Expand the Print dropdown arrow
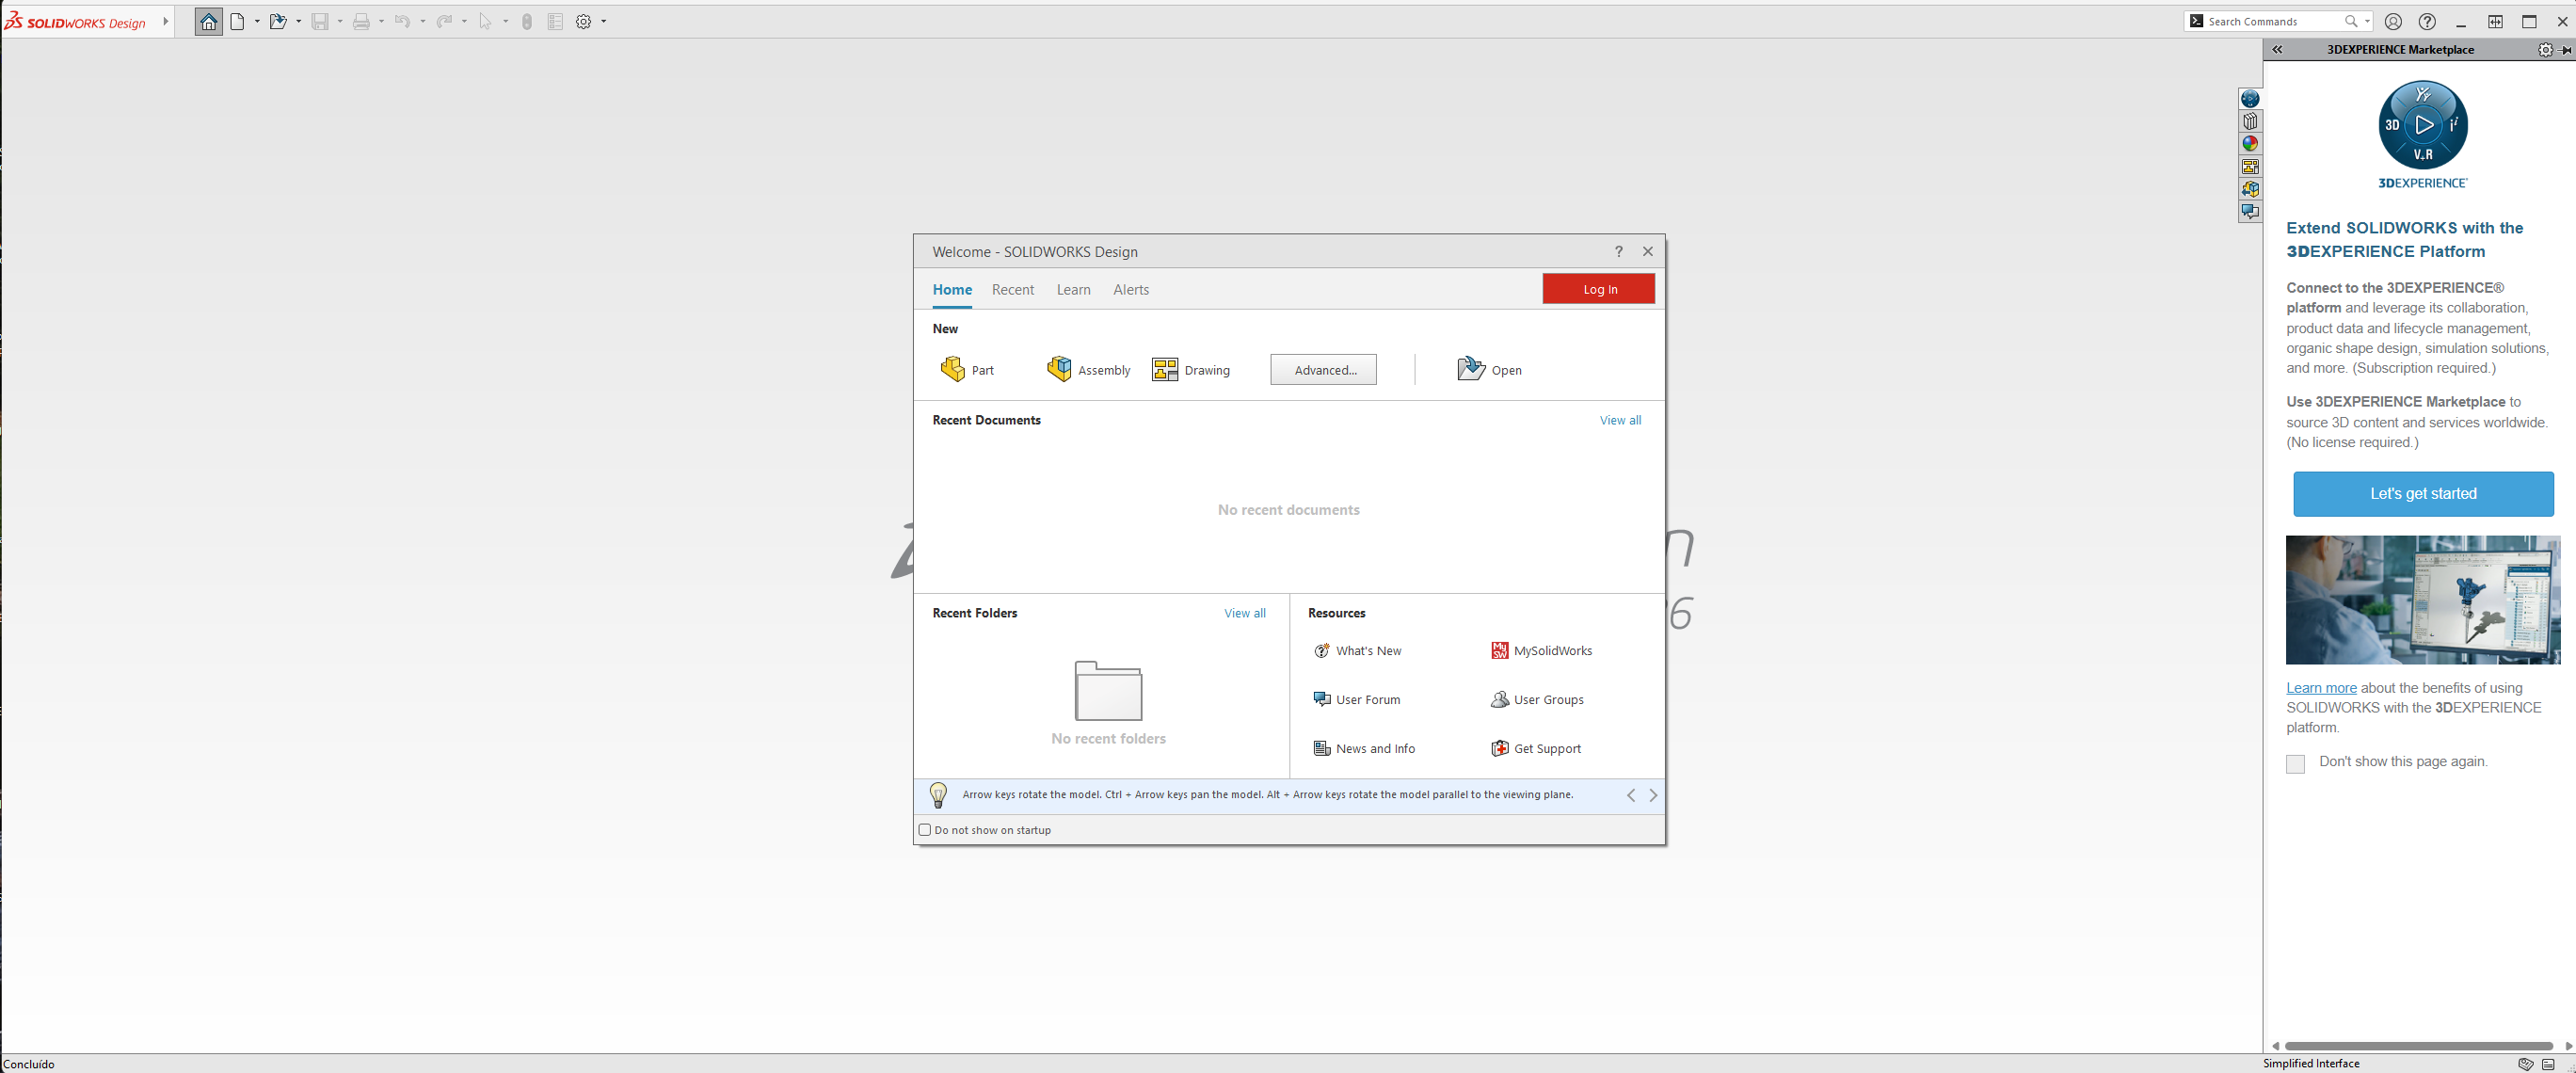Image resolution: width=2576 pixels, height=1073 pixels. pos(381,21)
